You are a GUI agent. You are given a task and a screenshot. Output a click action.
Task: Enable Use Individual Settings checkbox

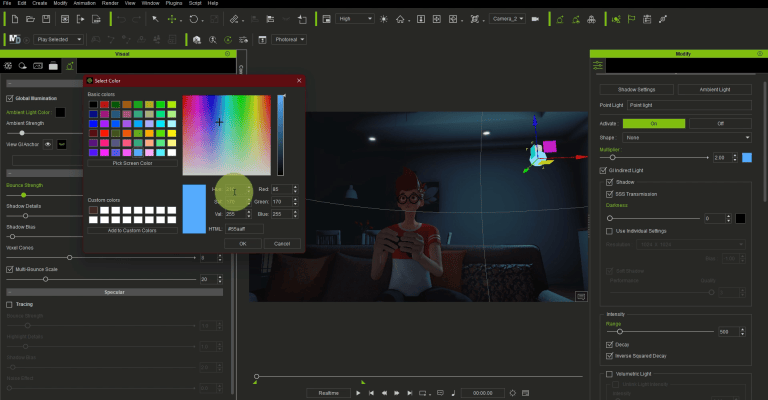(x=610, y=231)
